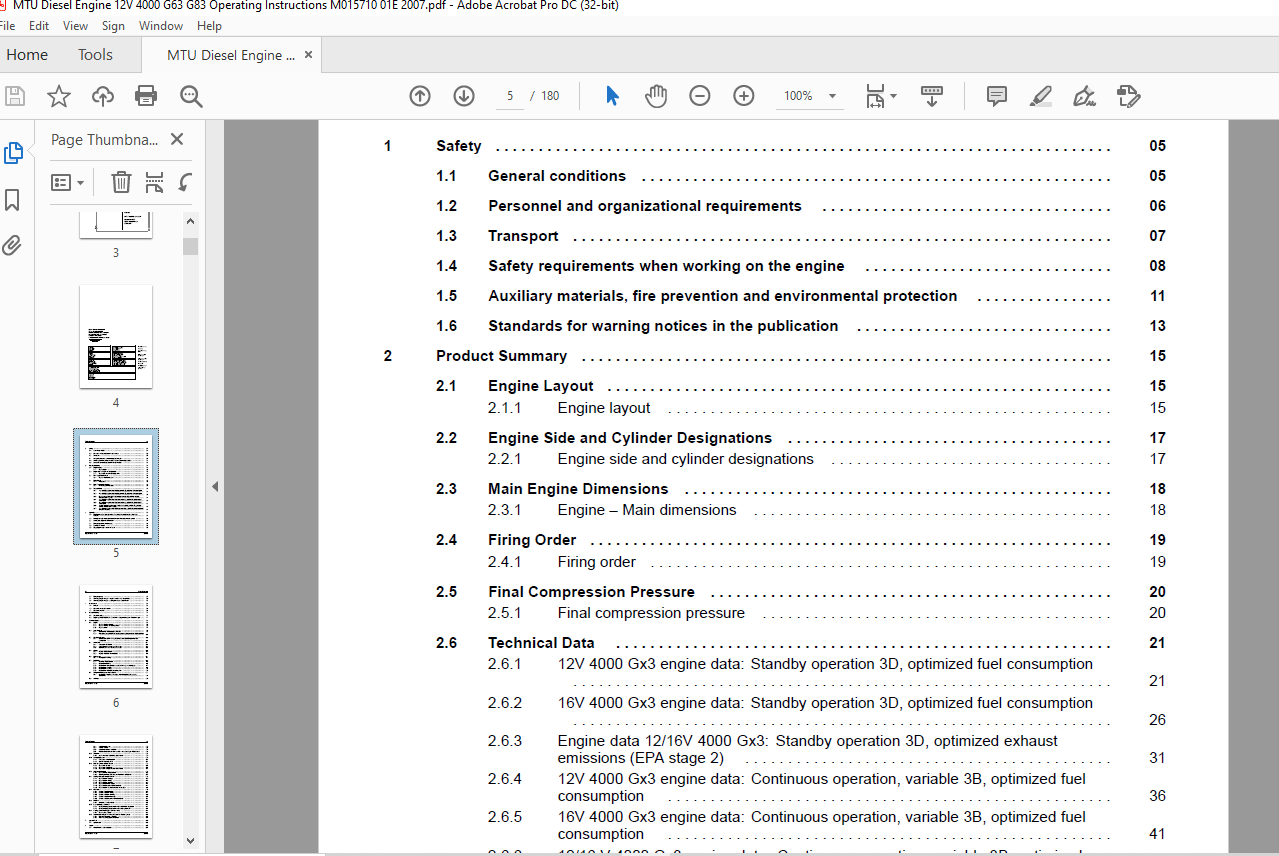Click the Save file icon

tap(15, 96)
